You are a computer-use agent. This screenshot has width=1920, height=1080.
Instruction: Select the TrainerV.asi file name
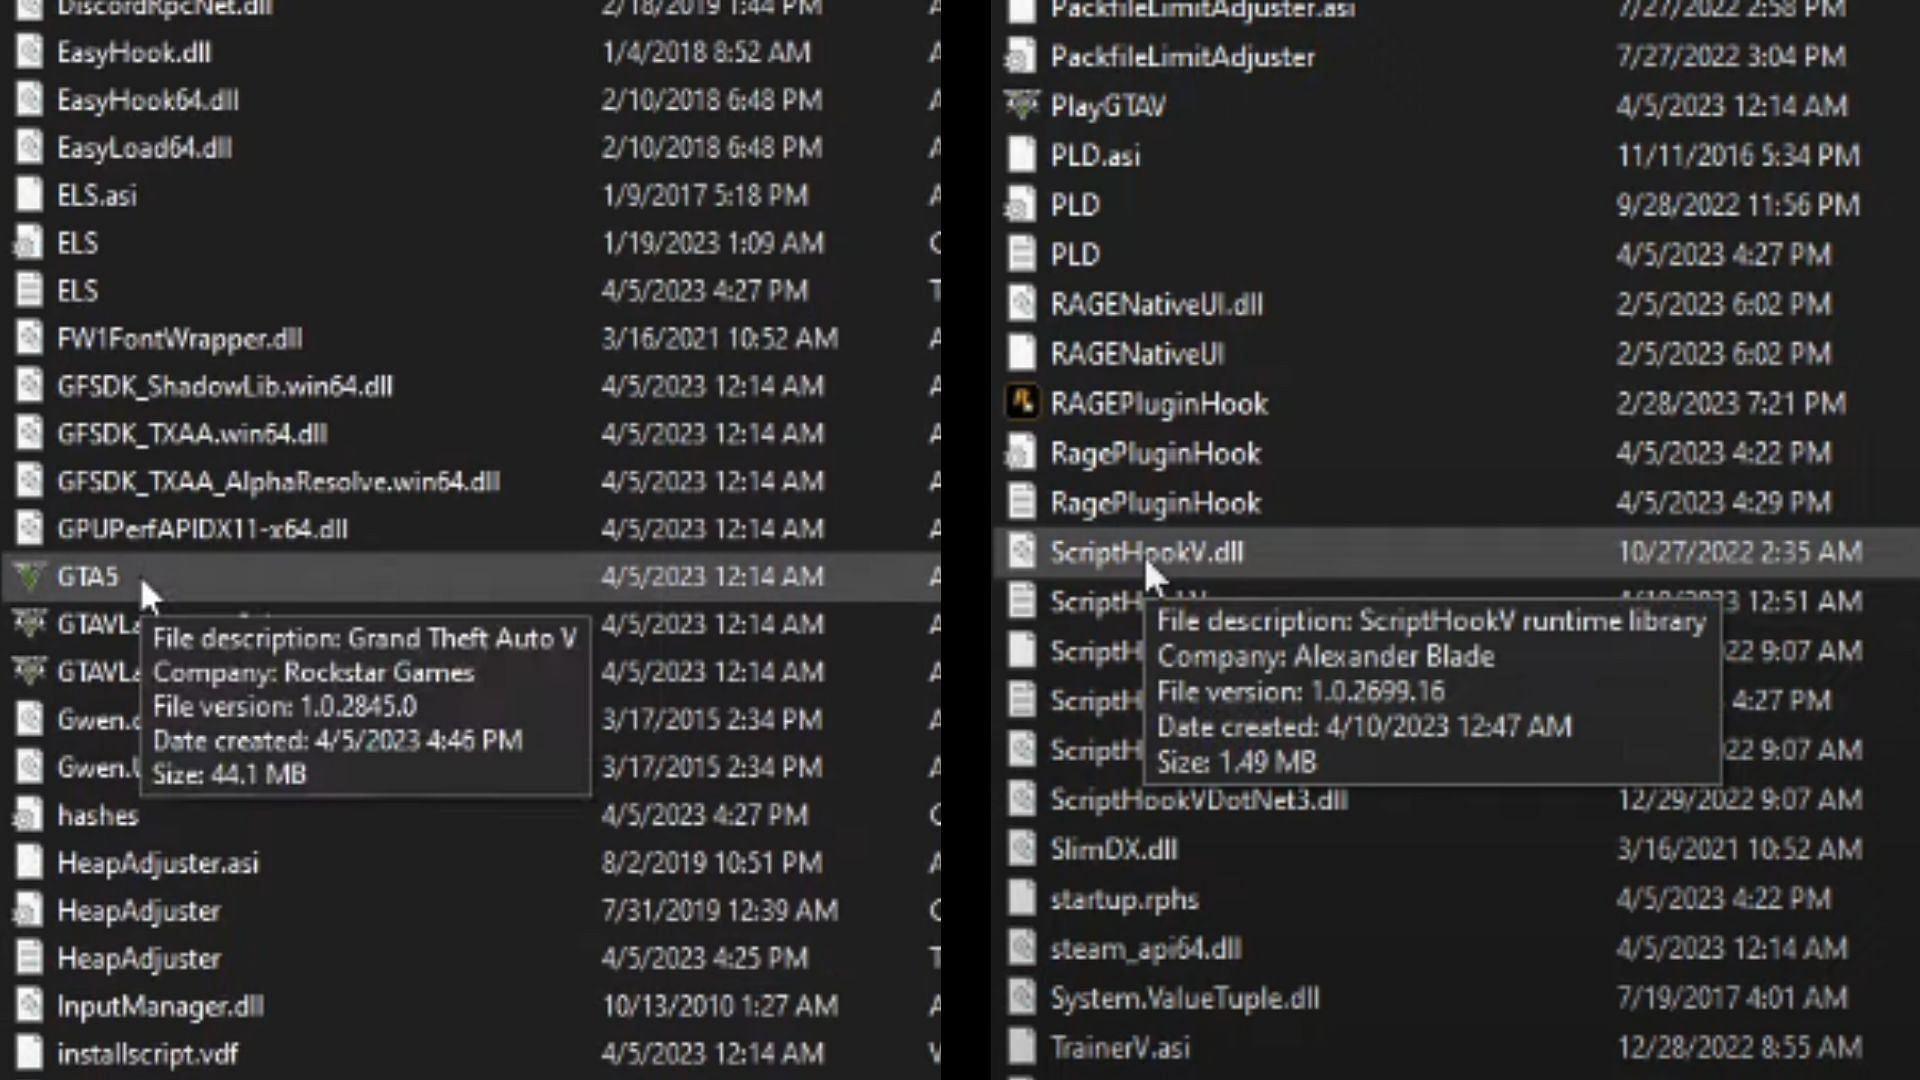click(x=1120, y=1048)
